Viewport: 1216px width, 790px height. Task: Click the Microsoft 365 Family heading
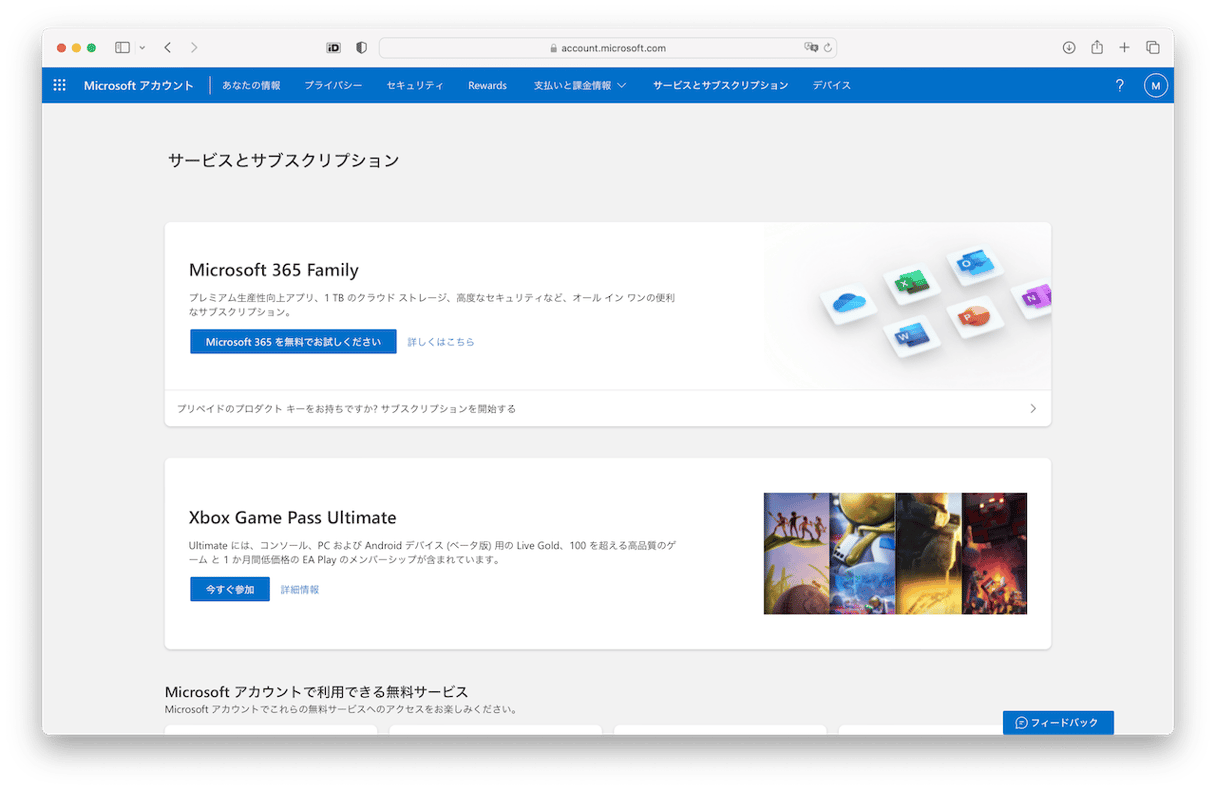tap(273, 270)
